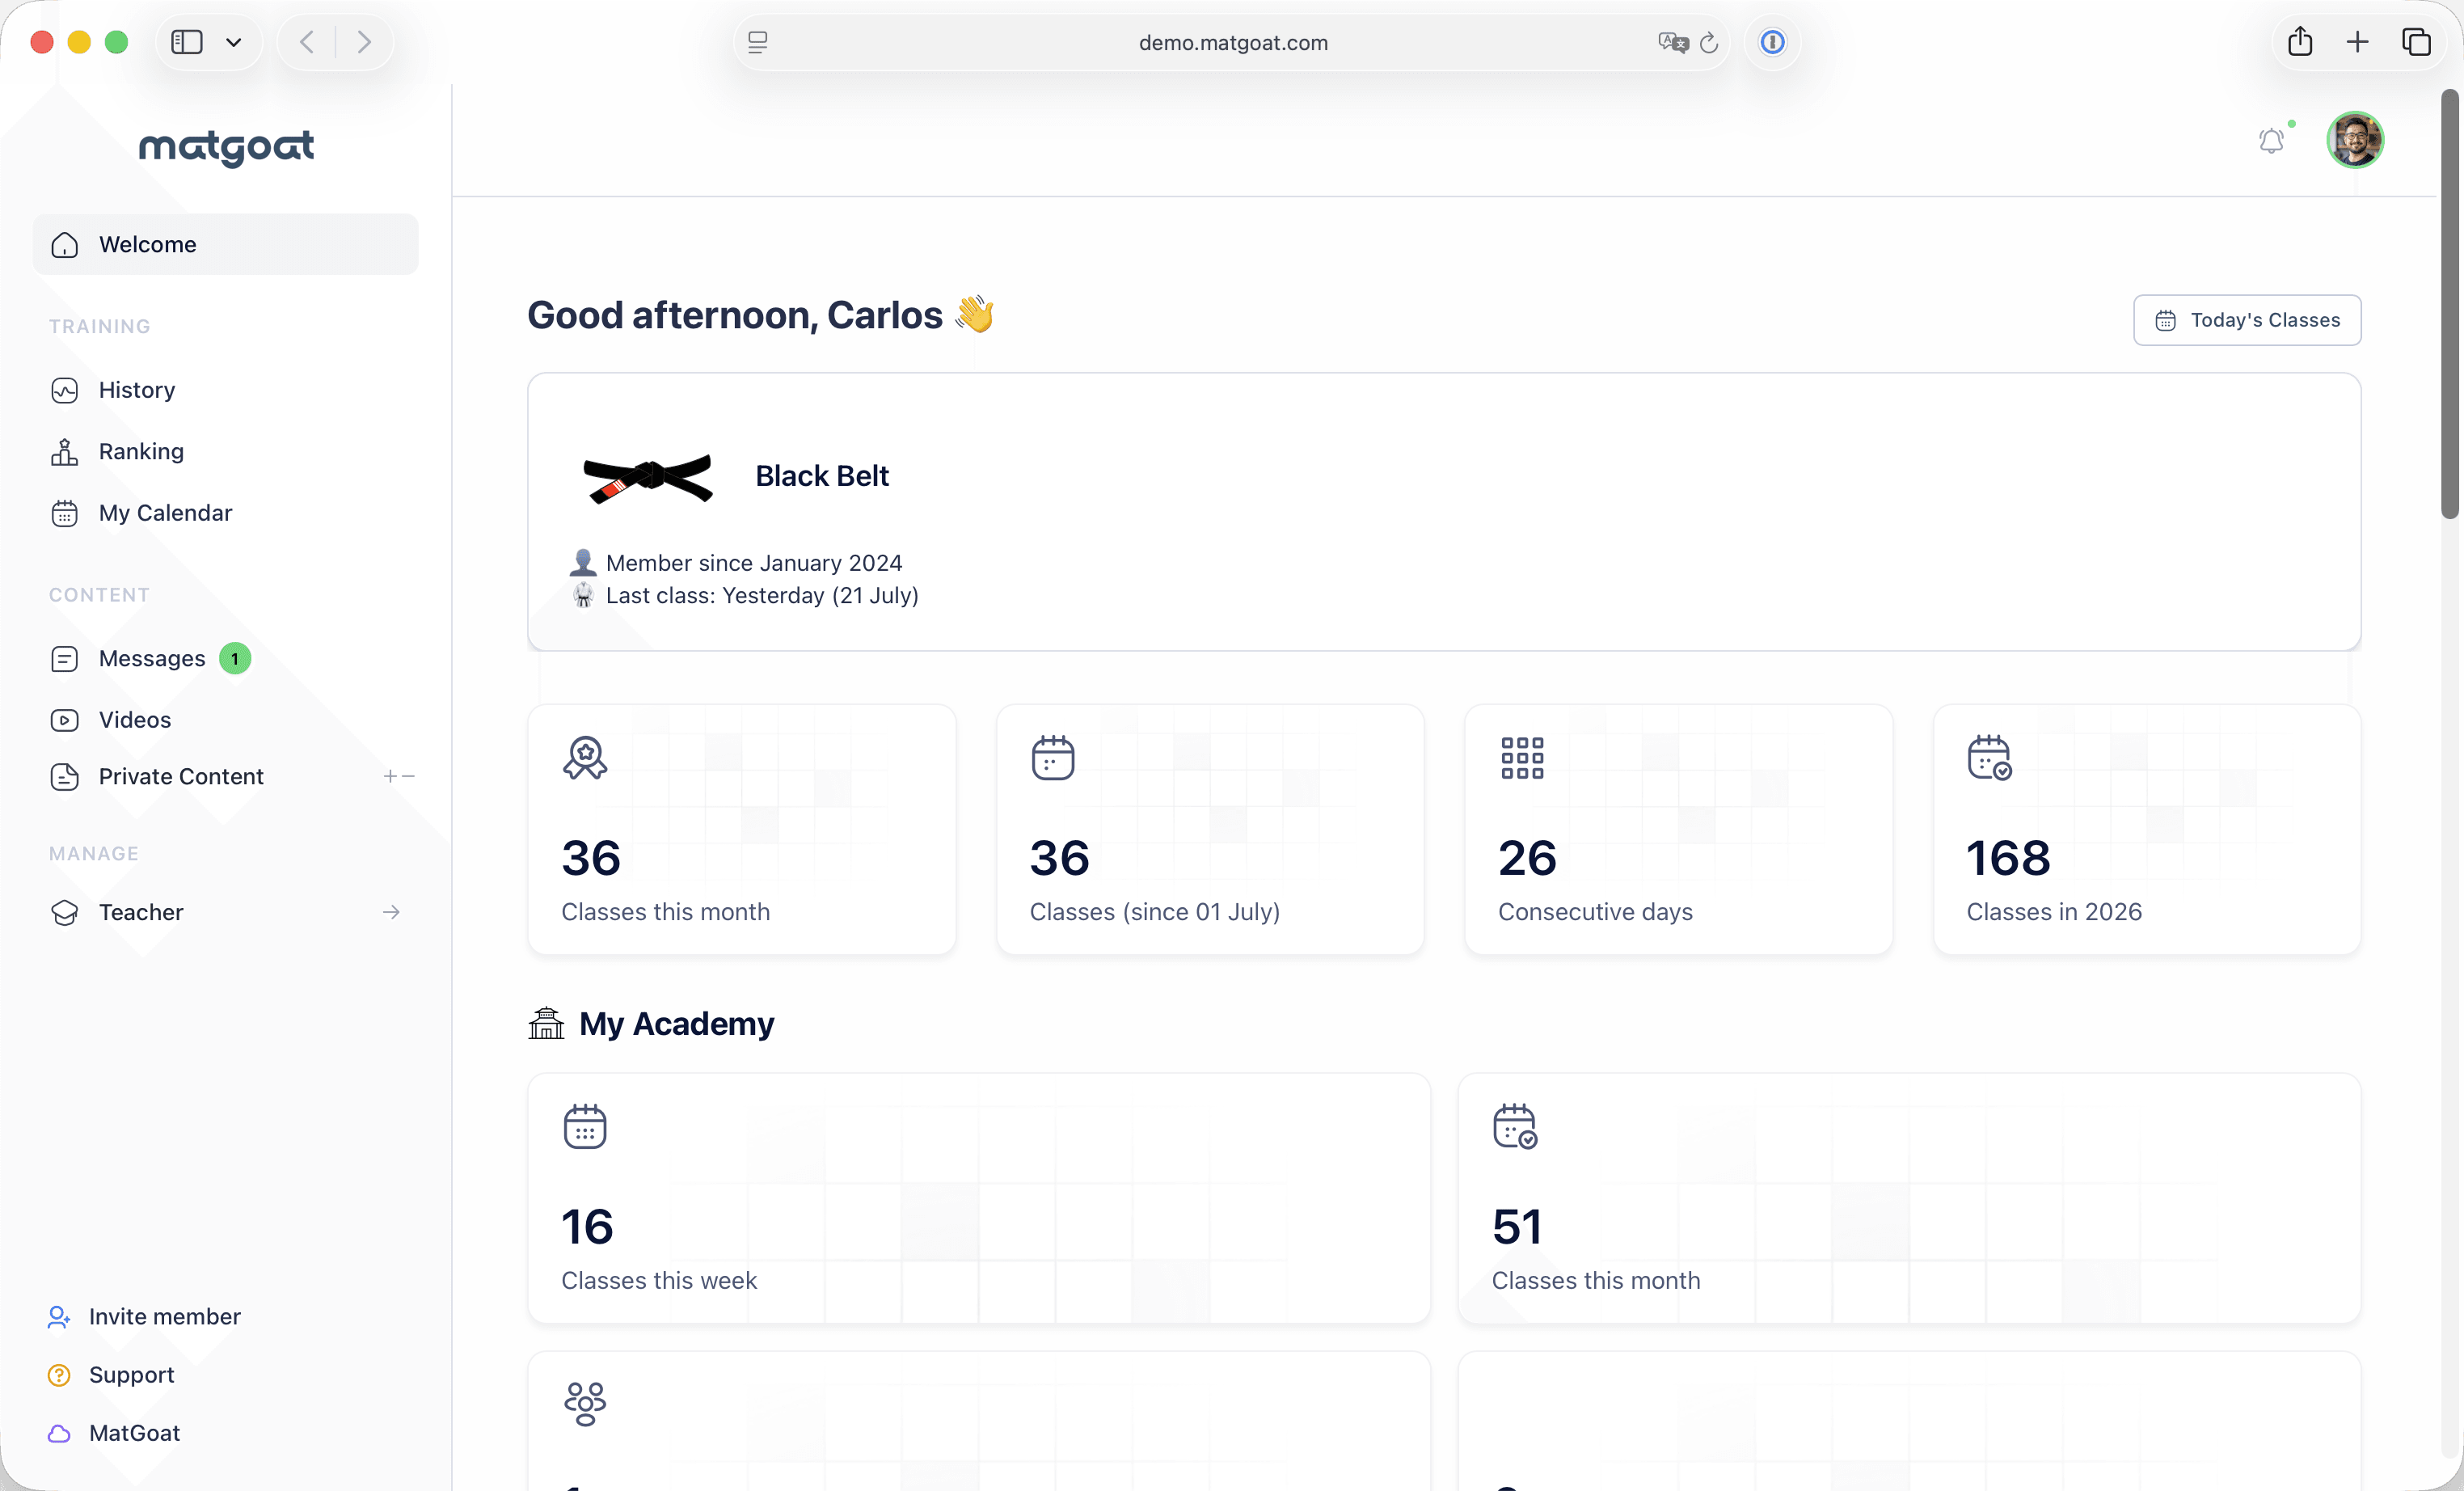The height and width of the screenshot is (1491, 2464).
Task: Open the 1Password extension icon
Action: click(x=1772, y=42)
